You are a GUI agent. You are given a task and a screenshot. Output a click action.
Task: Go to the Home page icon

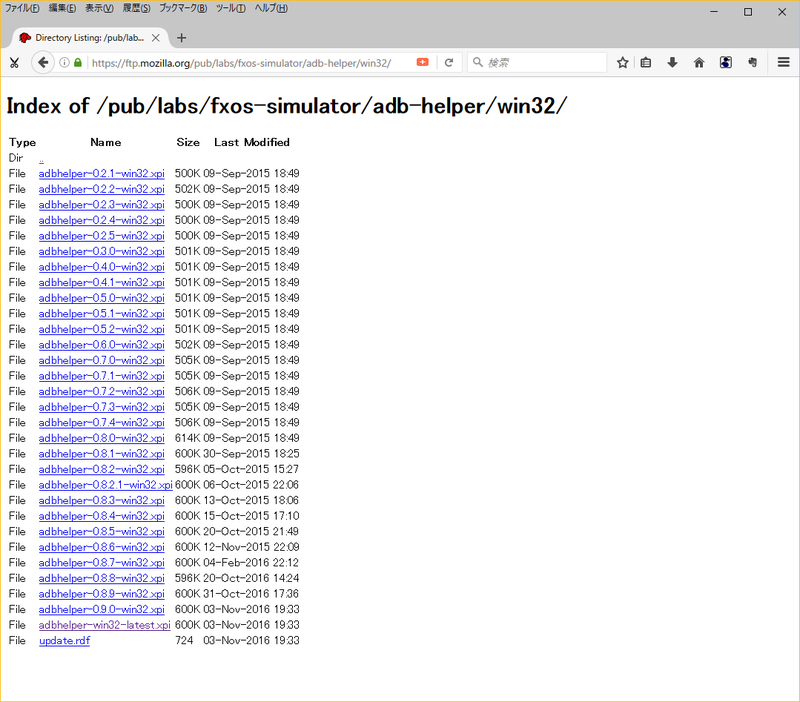click(699, 63)
